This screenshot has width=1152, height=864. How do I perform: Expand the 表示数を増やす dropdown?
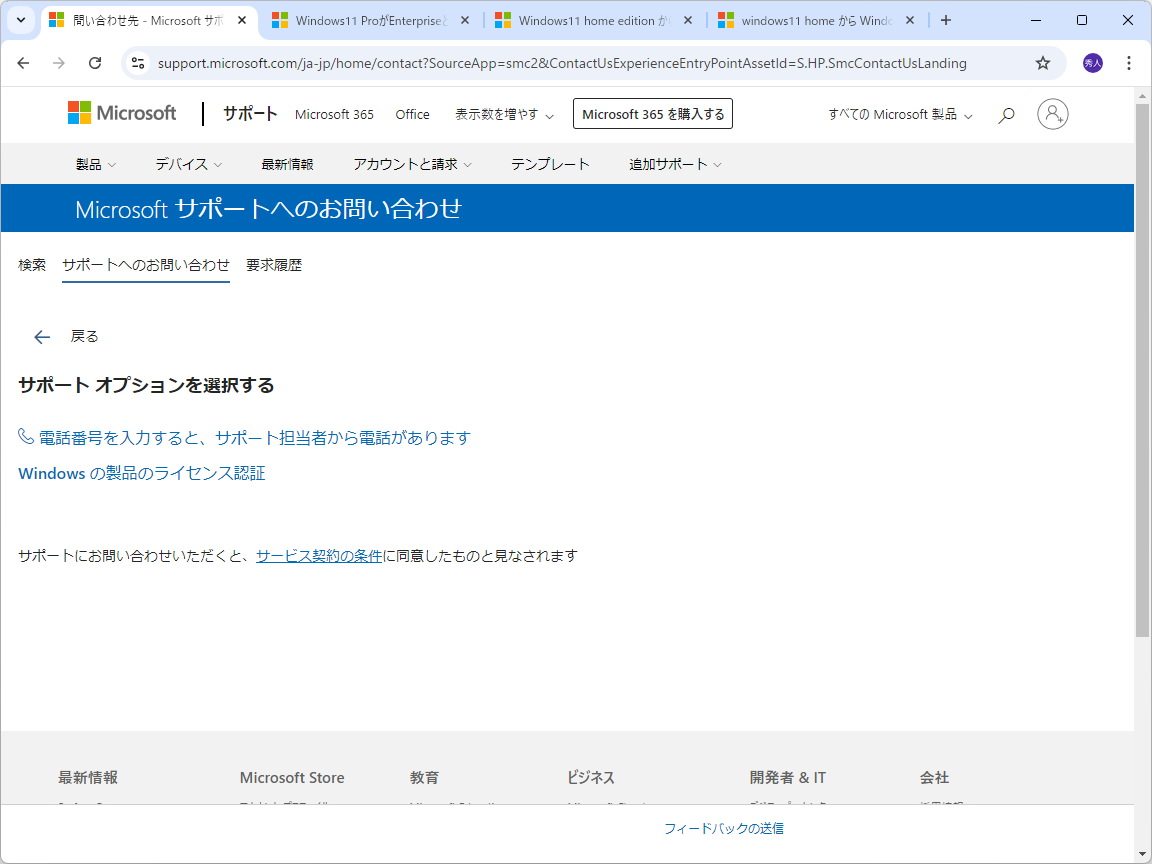504,114
